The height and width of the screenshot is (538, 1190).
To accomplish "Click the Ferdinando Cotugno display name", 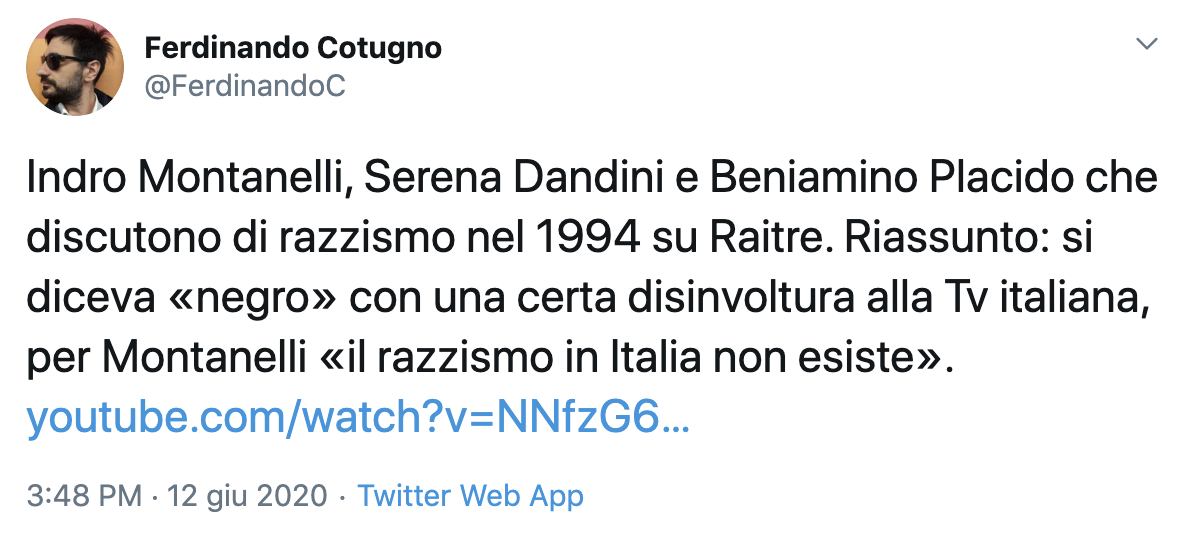I will [x=293, y=48].
